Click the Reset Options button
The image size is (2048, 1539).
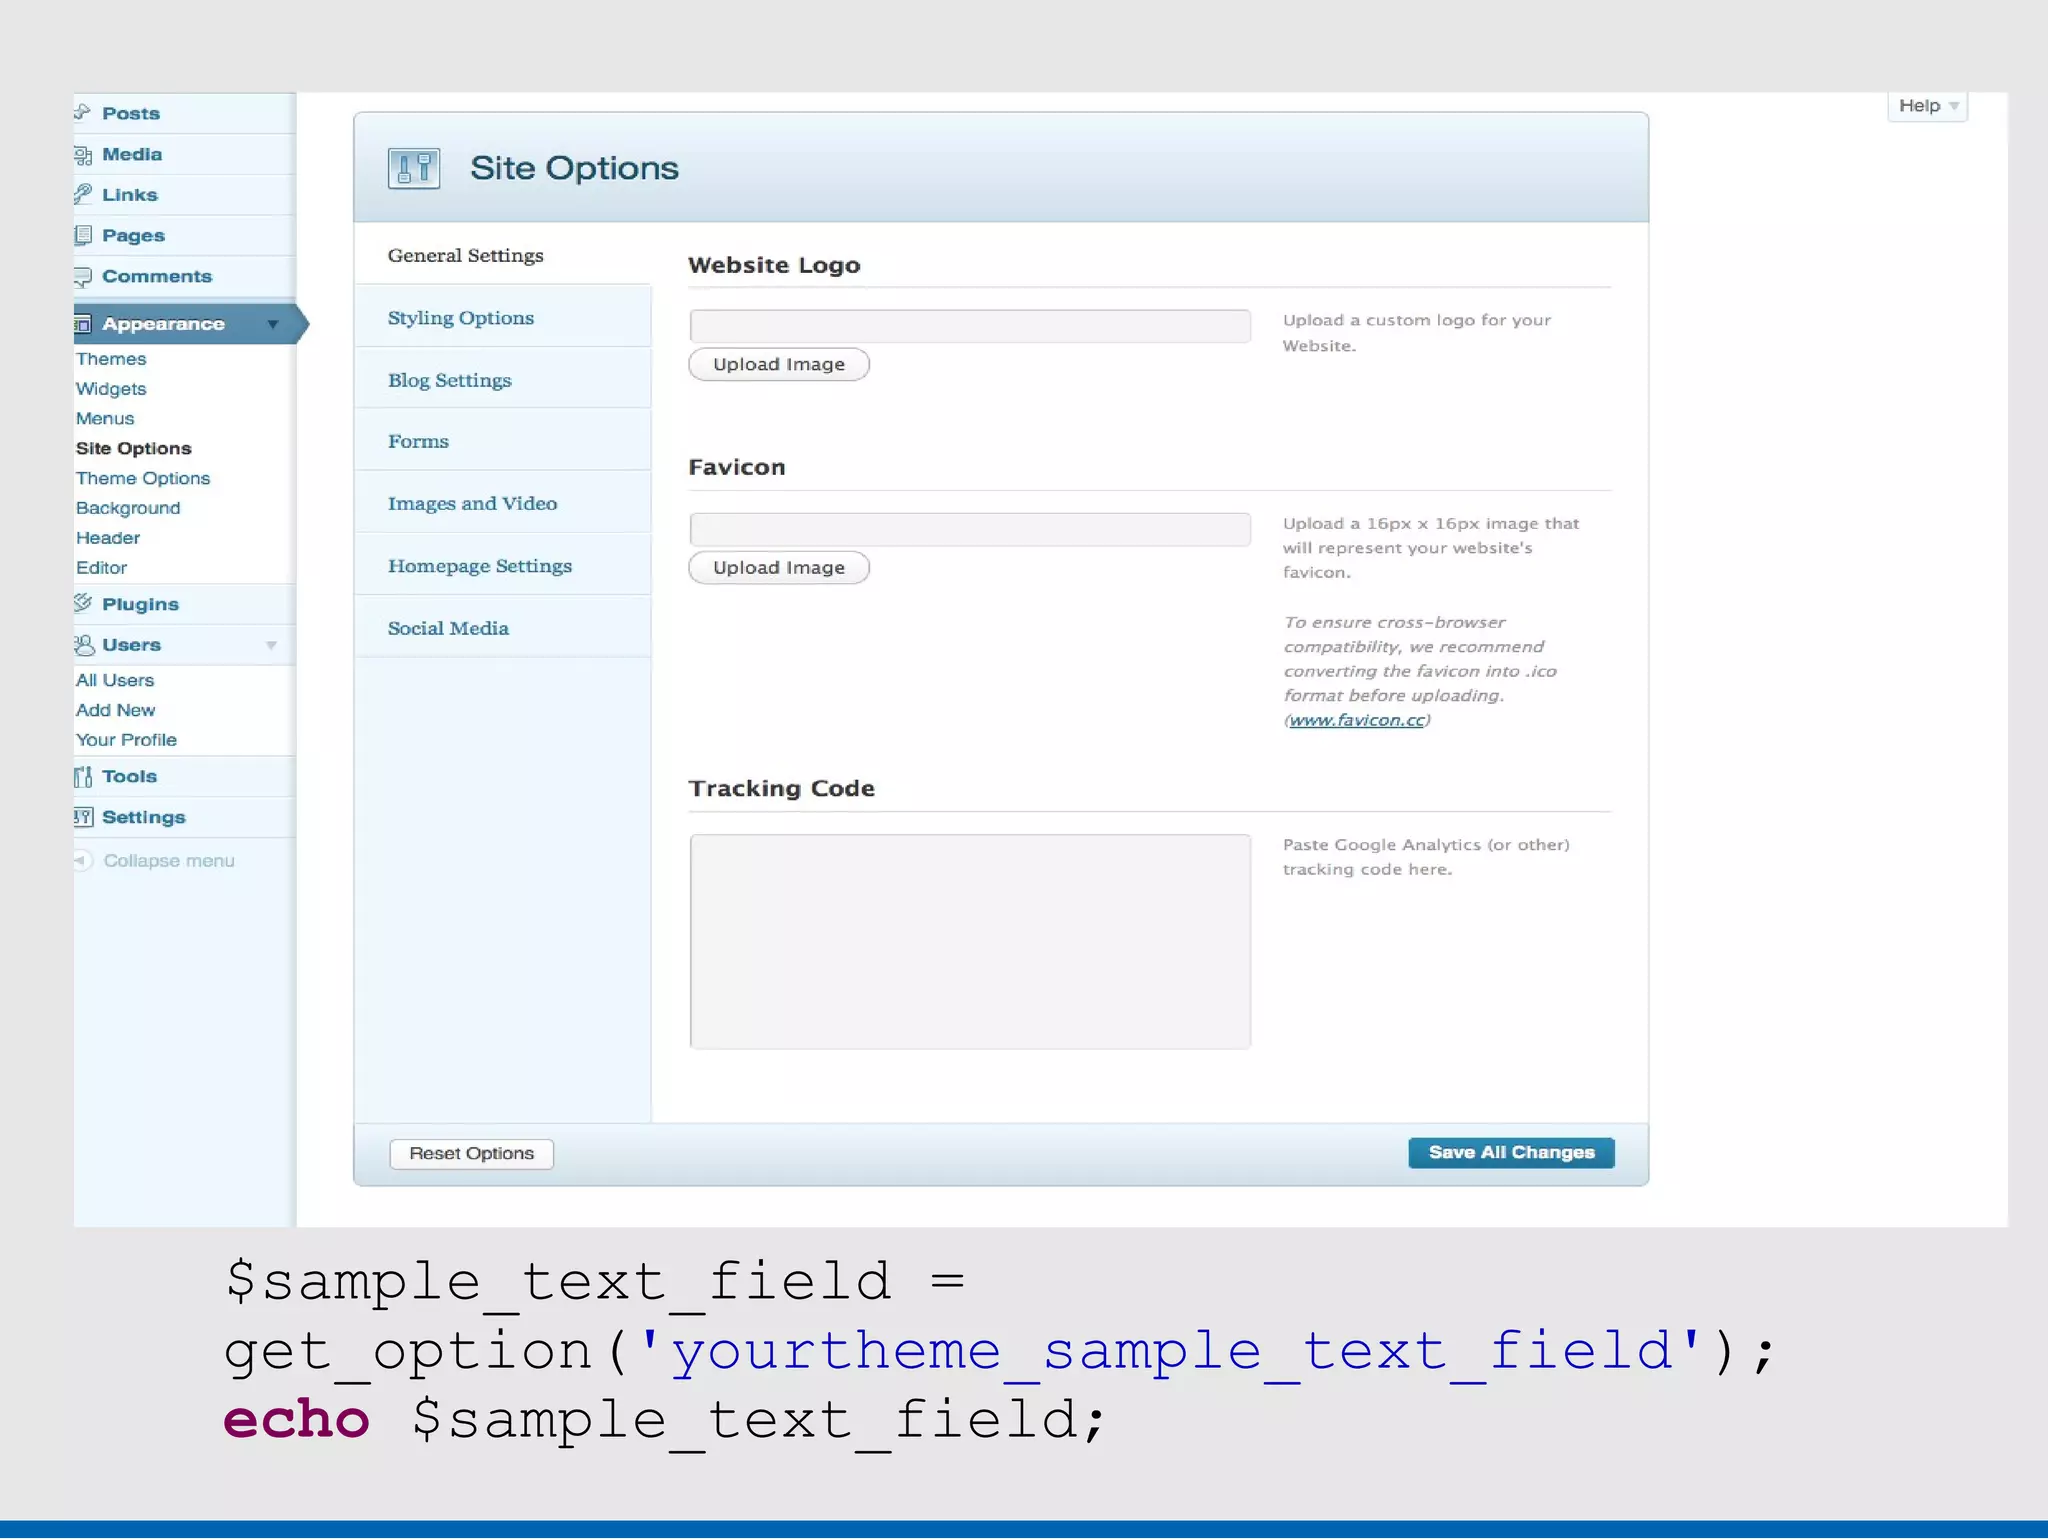click(x=472, y=1153)
